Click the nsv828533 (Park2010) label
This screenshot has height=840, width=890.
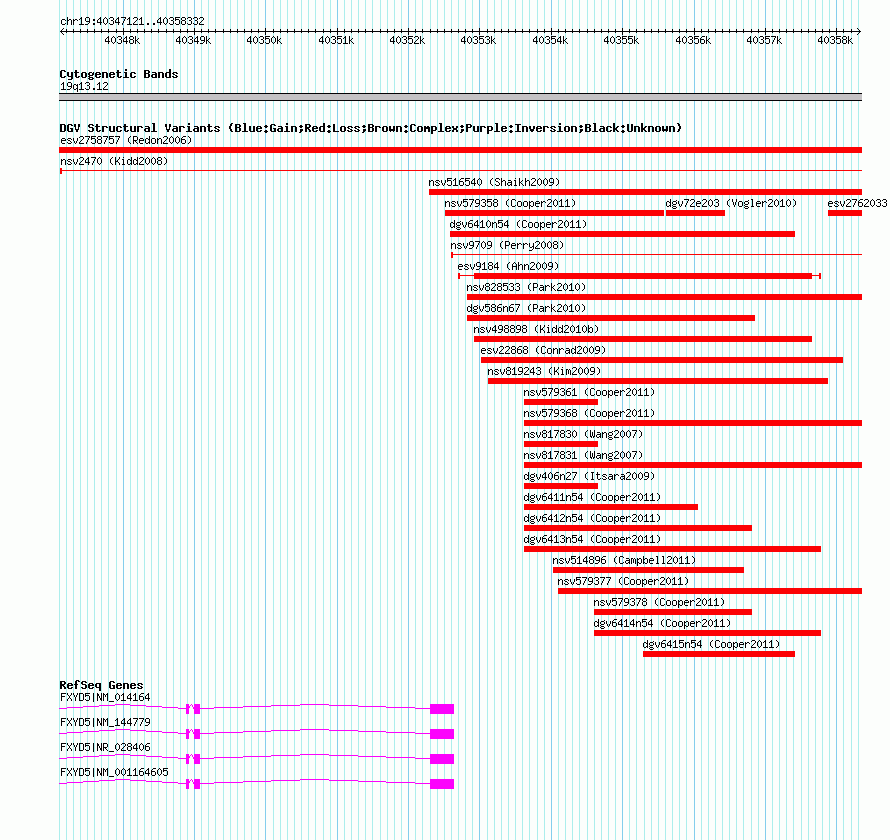(x=526, y=287)
